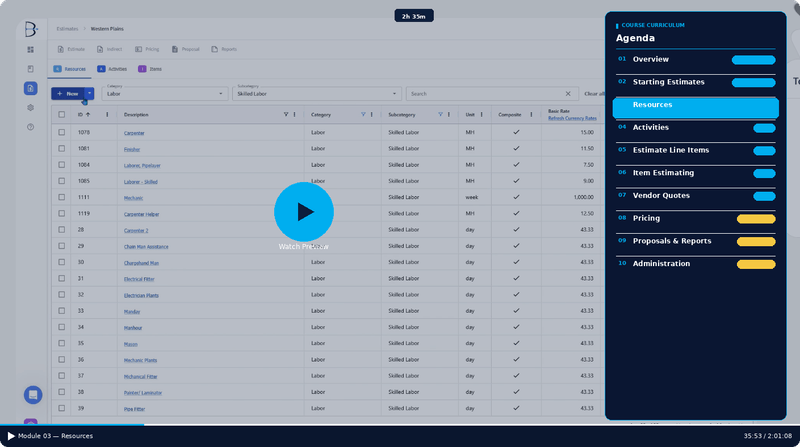Select Pricing in the Agenda
This screenshot has height=447, width=800.
[x=695, y=218]
